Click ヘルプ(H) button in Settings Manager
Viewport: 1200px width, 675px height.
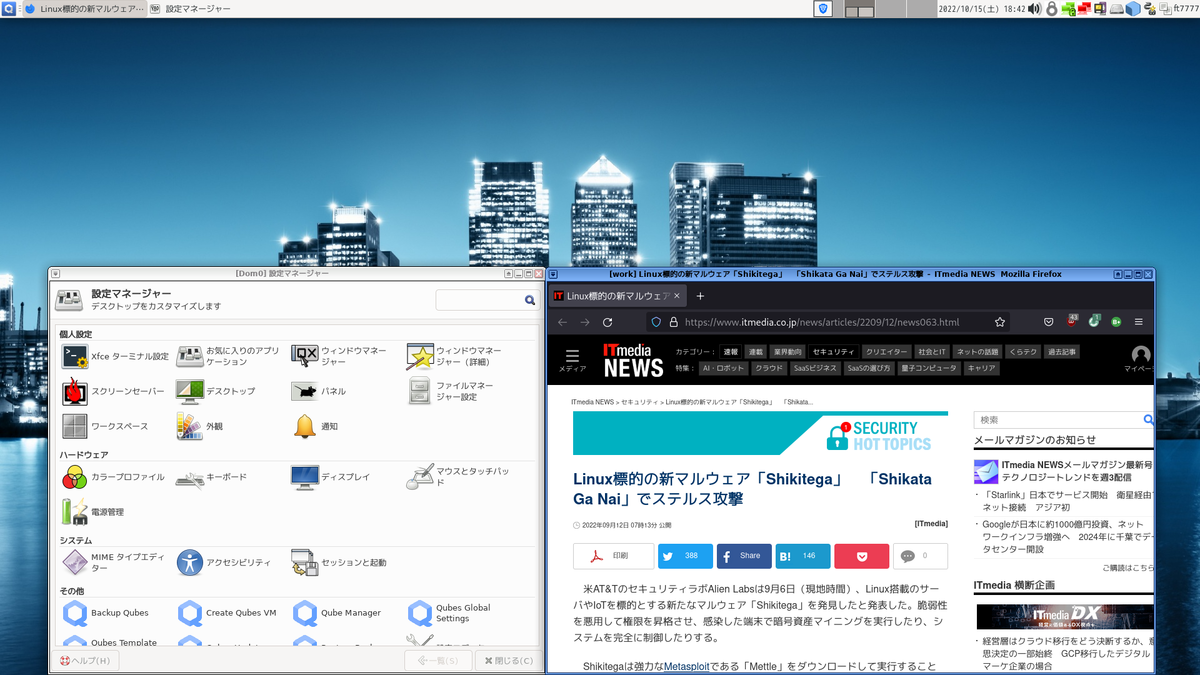coord(87,661)
